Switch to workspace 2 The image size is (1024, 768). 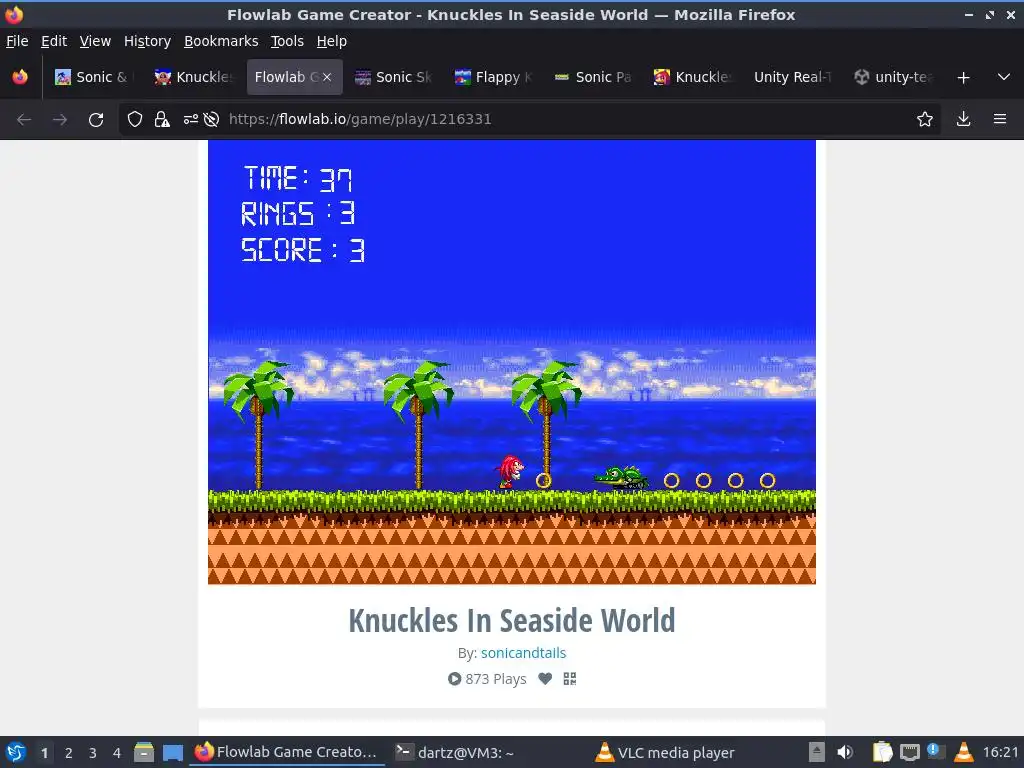[69, 753]
